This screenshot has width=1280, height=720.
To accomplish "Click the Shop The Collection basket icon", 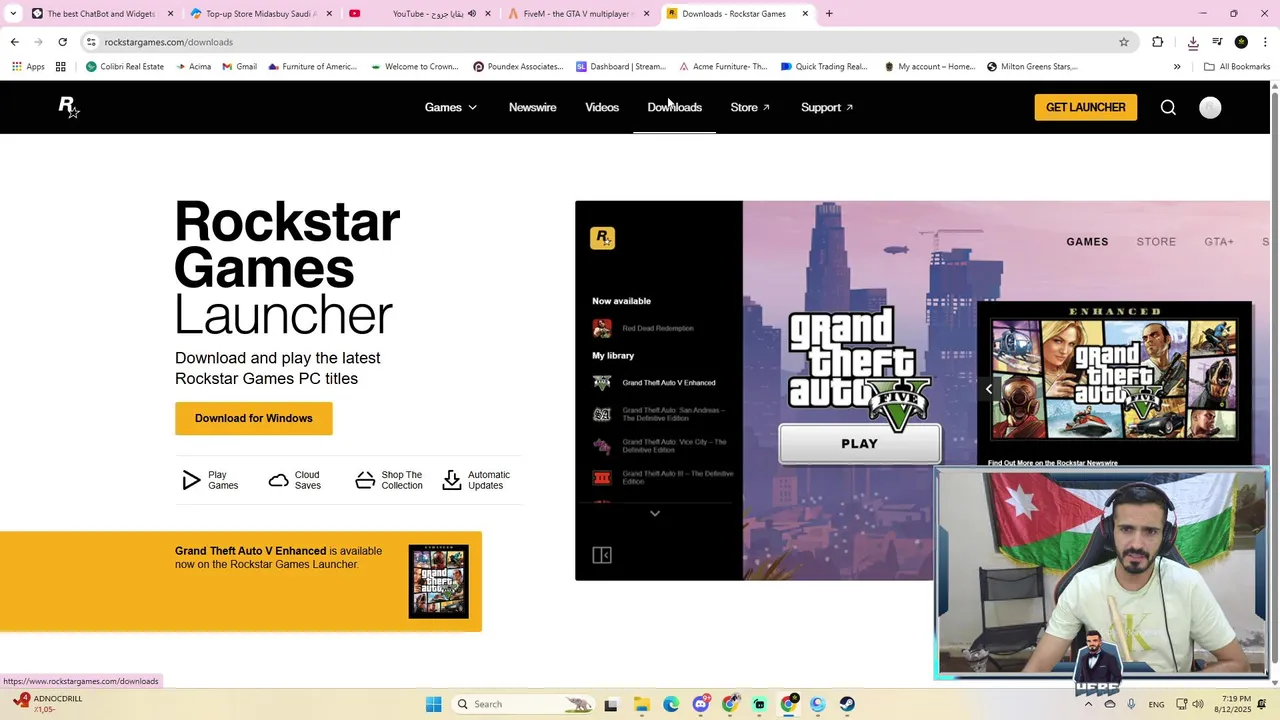I will [x=365, y=481].
